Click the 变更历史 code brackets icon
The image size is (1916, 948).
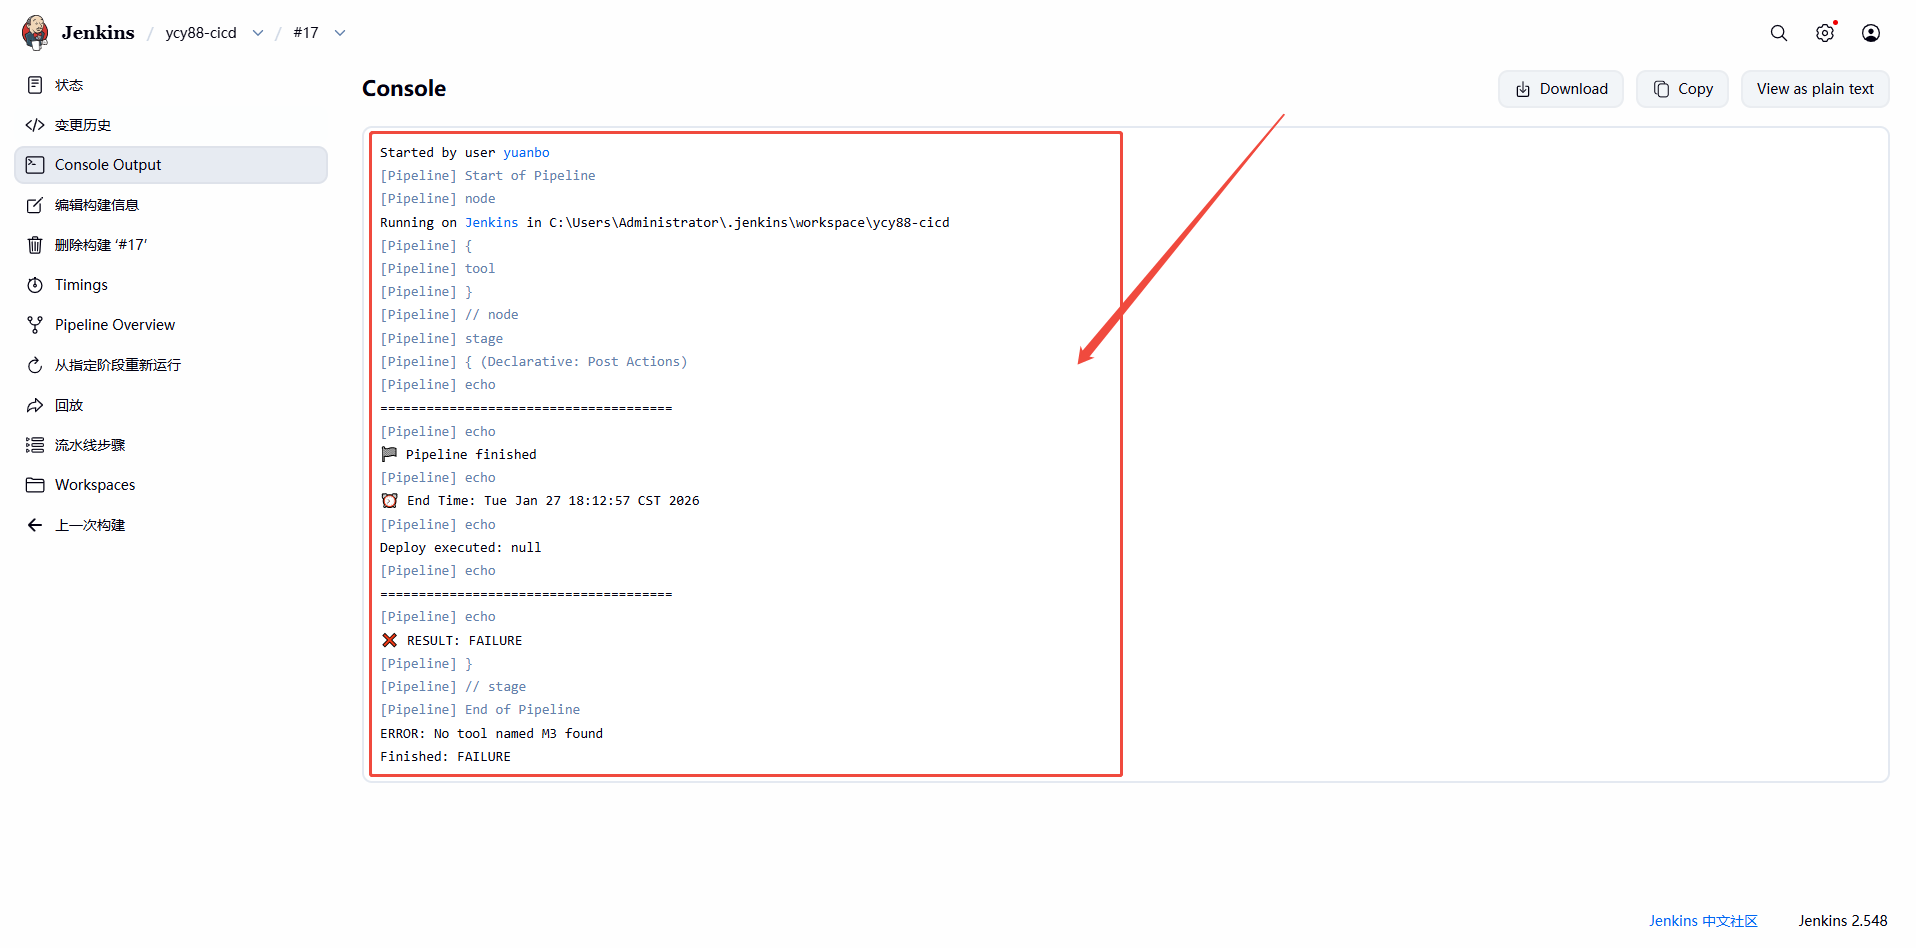click(x=35, y=125)
